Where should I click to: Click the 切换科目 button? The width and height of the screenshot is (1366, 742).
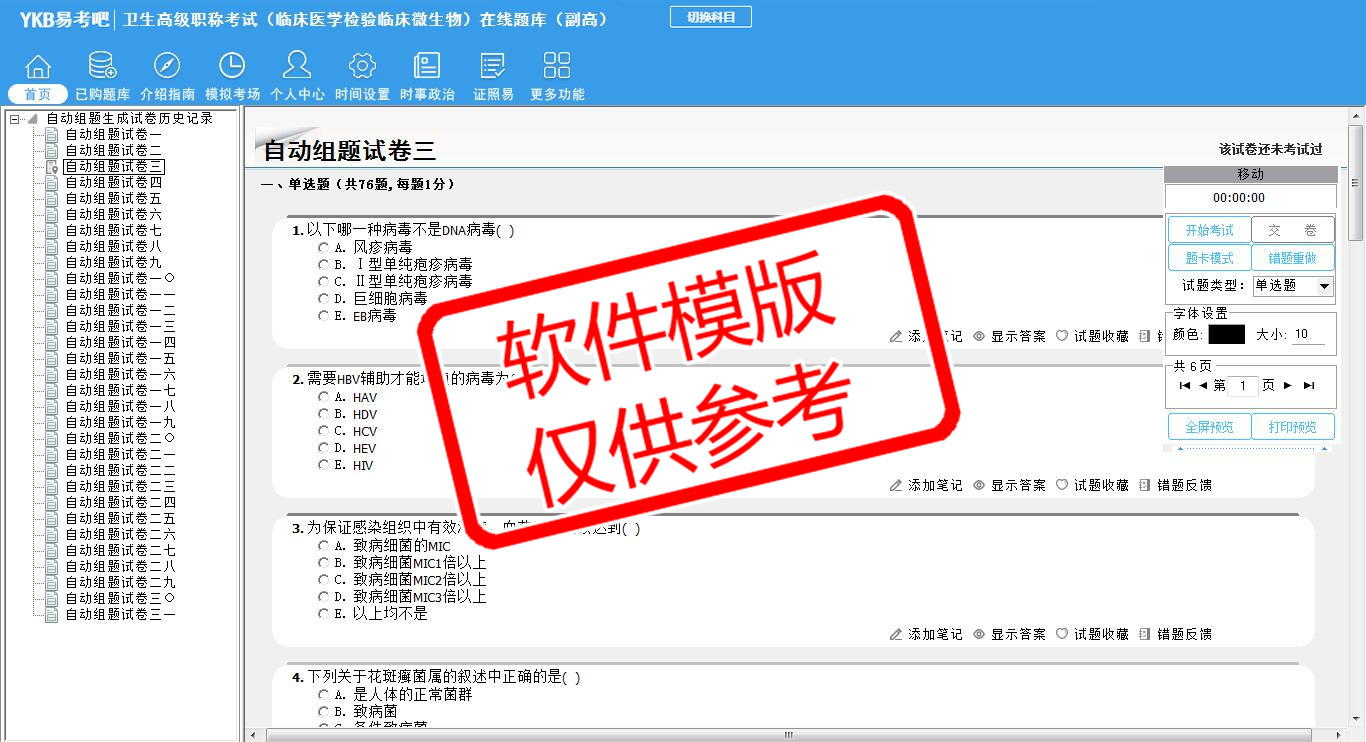(710, 17)
